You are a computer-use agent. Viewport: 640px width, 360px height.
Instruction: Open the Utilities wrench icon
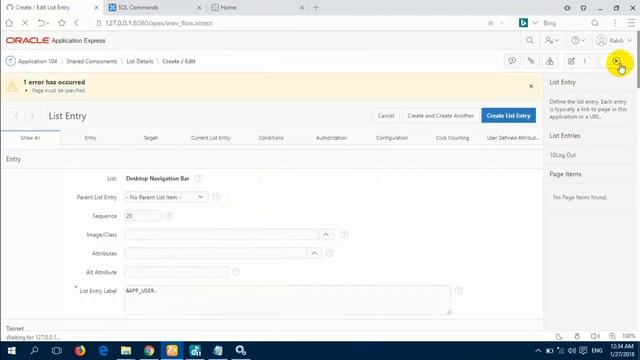point(531,61)
